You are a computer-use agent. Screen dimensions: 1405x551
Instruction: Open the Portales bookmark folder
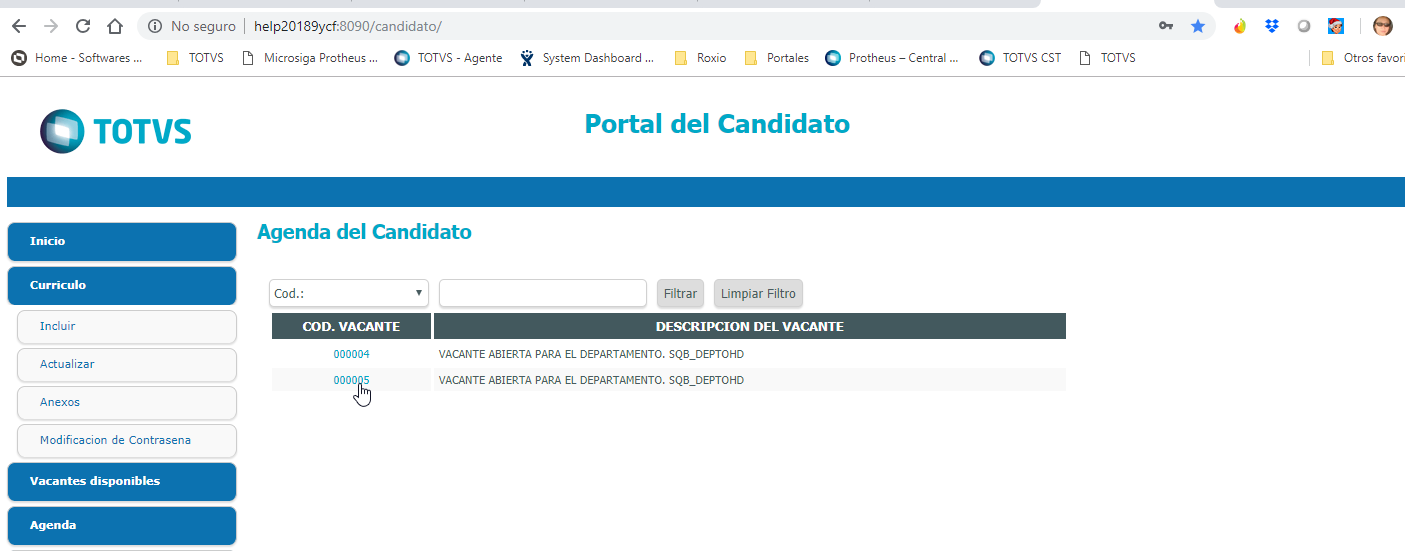click(777, 58)
